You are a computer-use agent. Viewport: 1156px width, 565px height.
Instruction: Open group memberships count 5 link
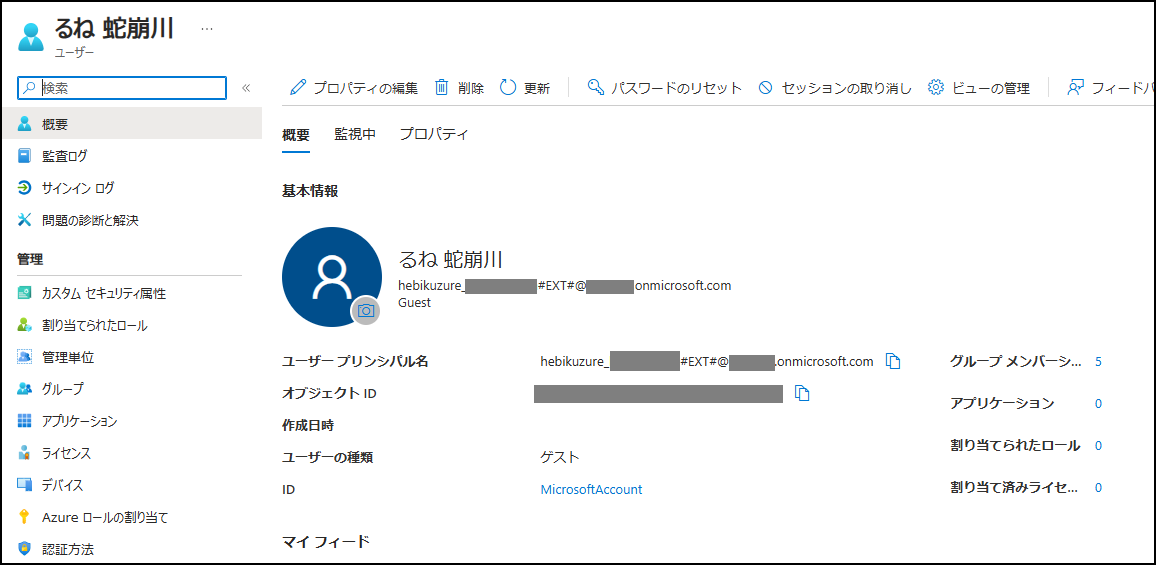click(x=1098, y=361)
